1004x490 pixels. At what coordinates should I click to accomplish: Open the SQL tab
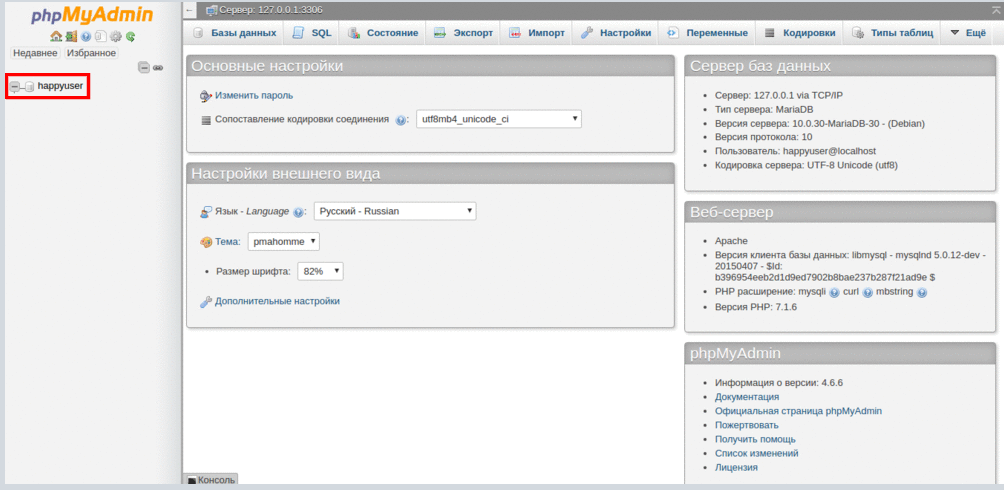(312, 33)
